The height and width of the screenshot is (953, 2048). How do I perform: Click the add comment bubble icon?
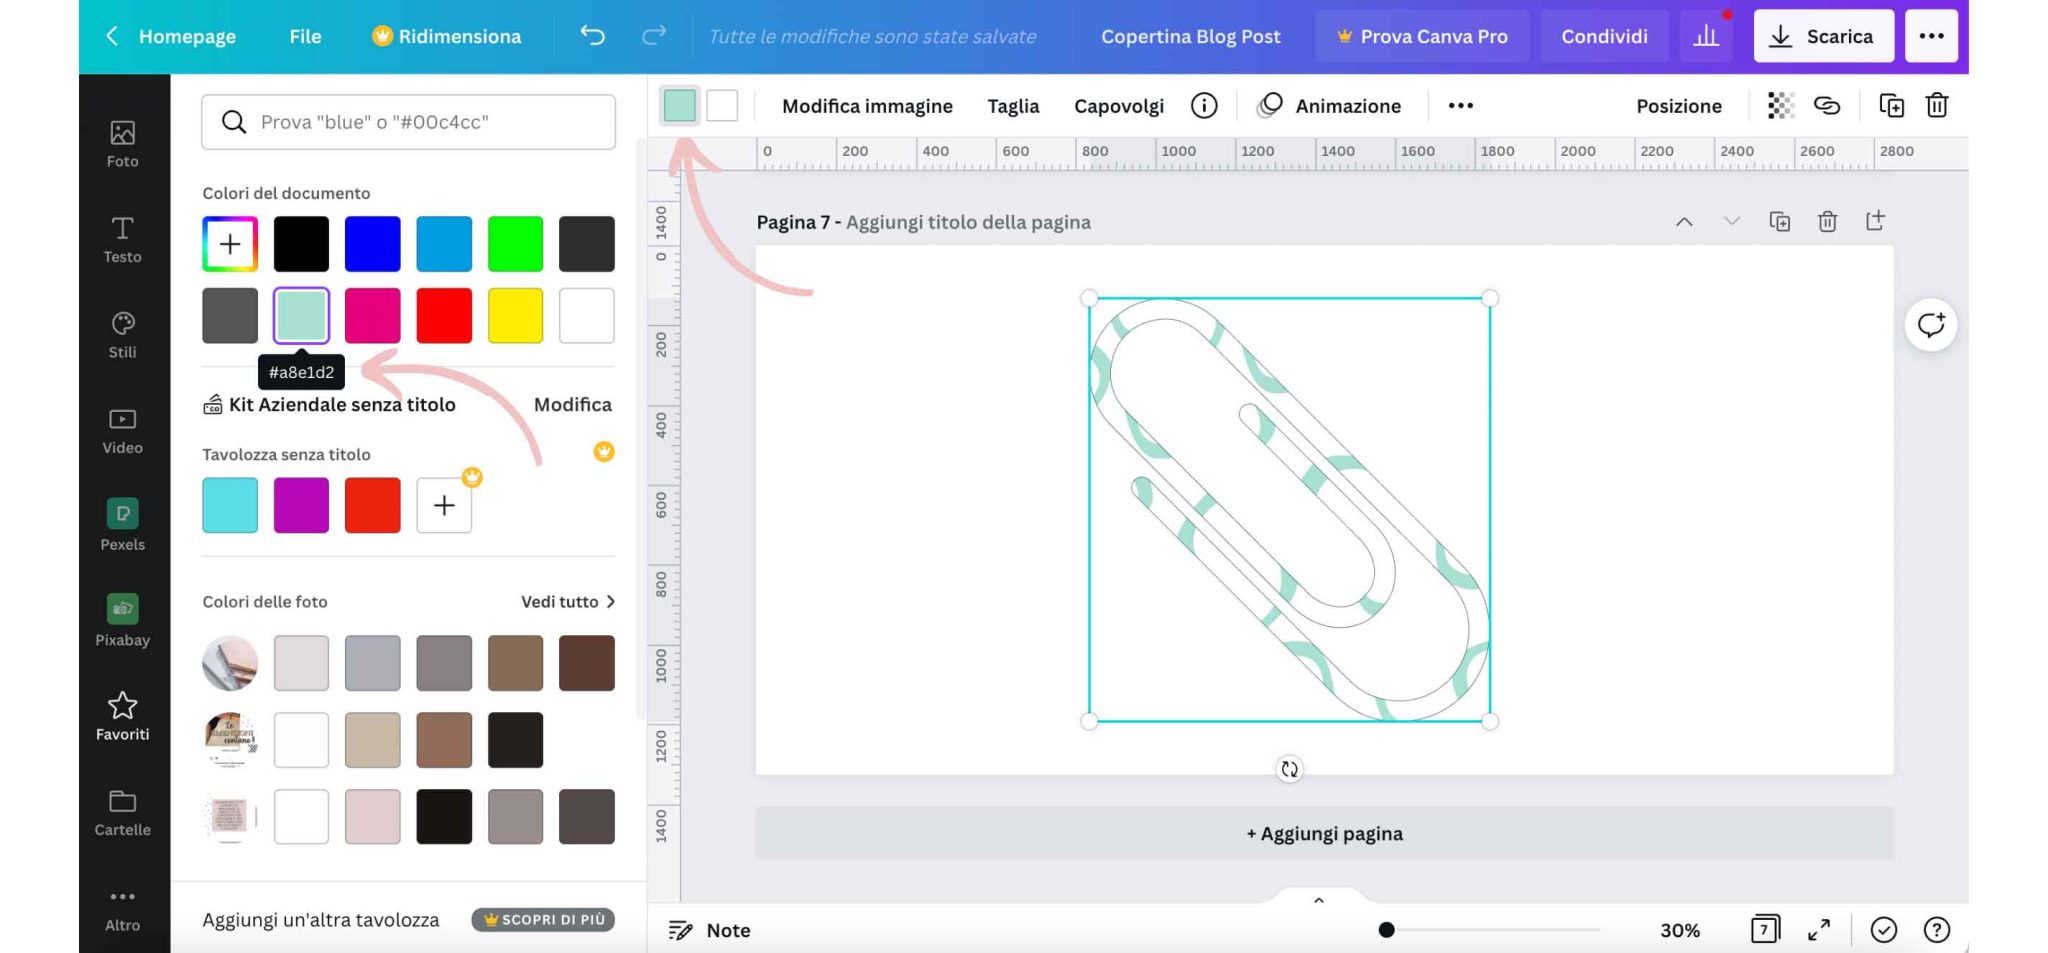pyautogui.click(x=1930, y=325)
